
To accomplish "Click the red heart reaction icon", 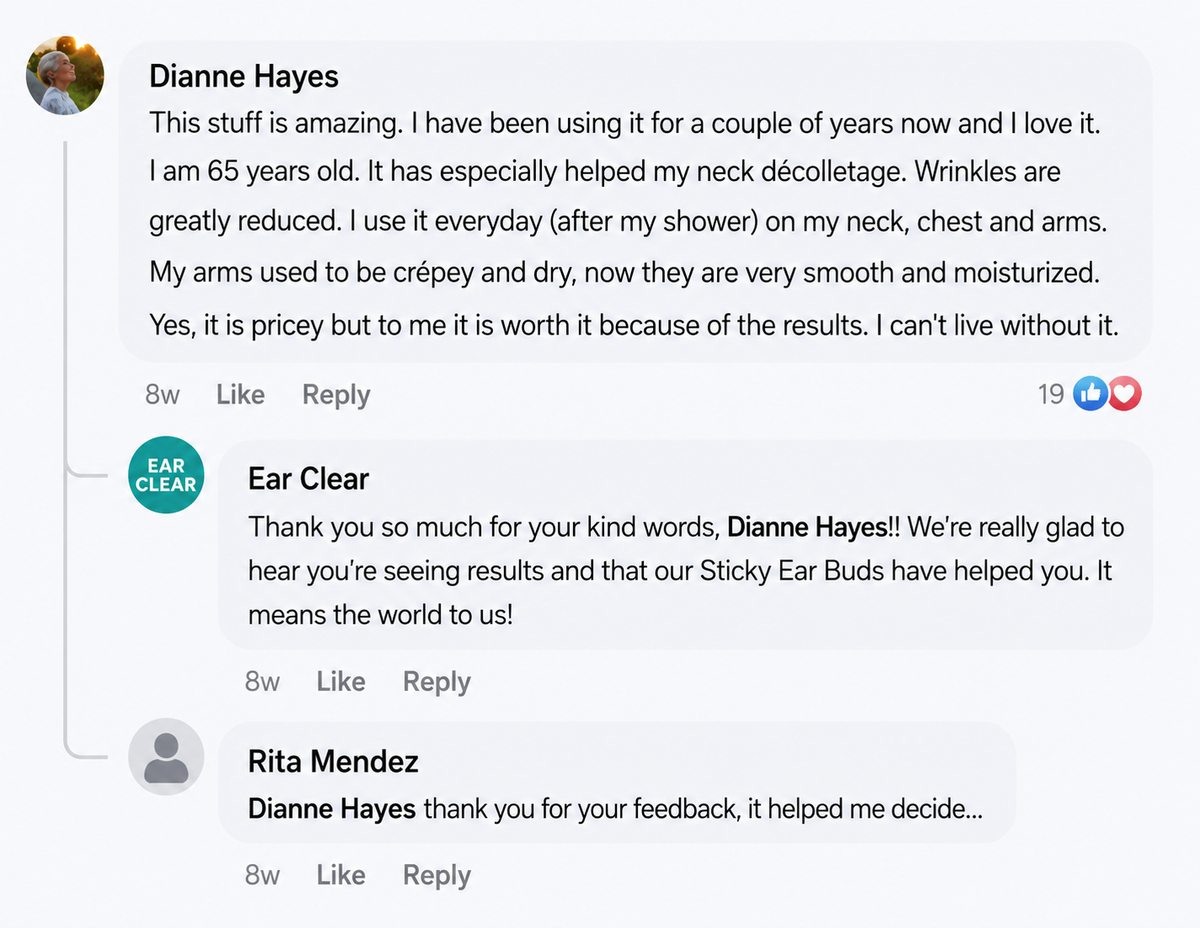I will coord(1125,394).
